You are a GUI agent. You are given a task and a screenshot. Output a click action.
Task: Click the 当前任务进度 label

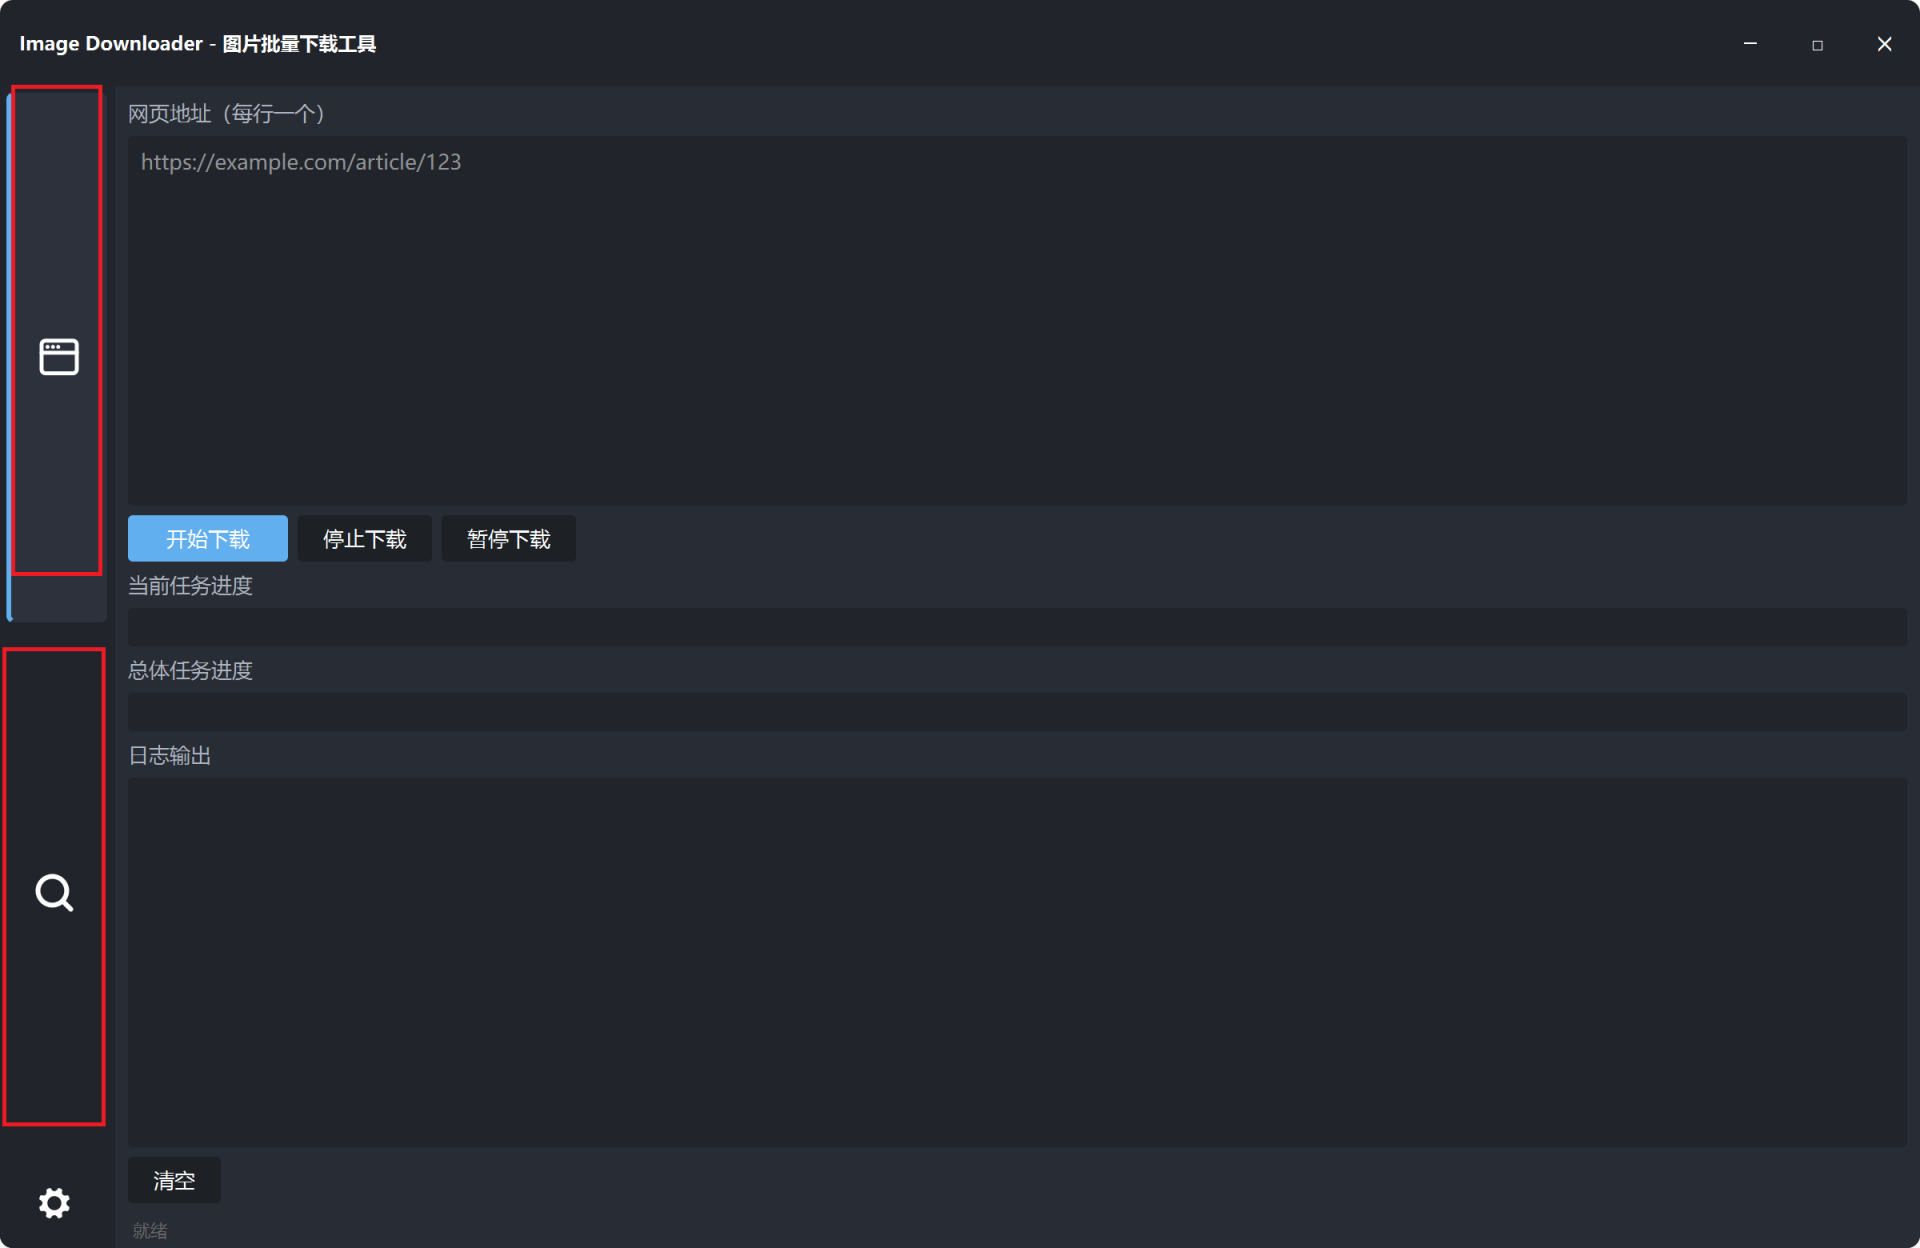(190, 586)
